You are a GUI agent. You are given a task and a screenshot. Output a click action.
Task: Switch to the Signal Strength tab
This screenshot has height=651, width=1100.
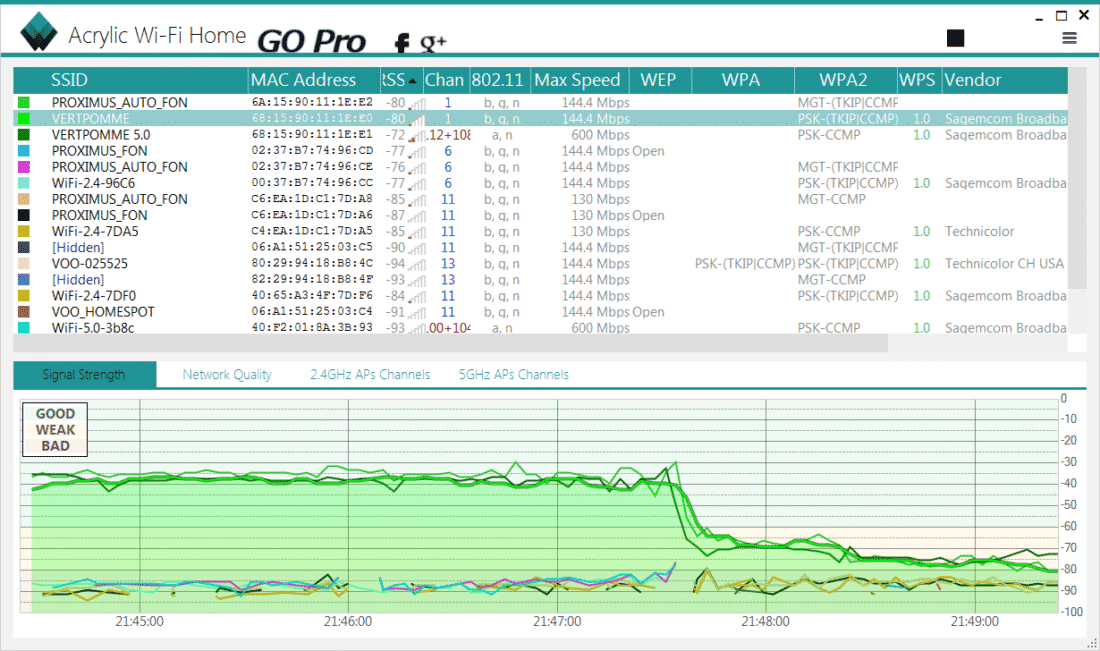click(84, 375)
